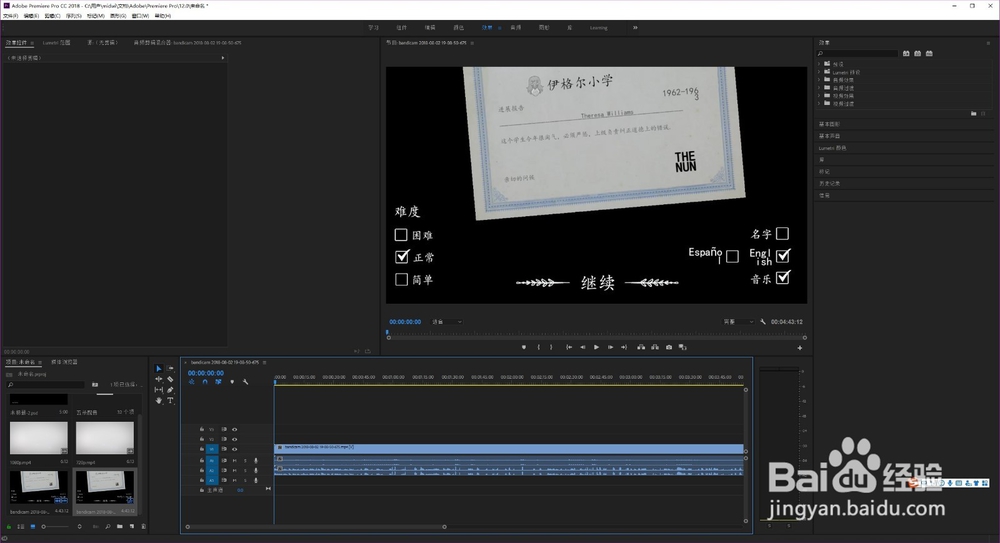Expand the third Effects folder
The image size is (1000, 543).
tap(820, 80)
